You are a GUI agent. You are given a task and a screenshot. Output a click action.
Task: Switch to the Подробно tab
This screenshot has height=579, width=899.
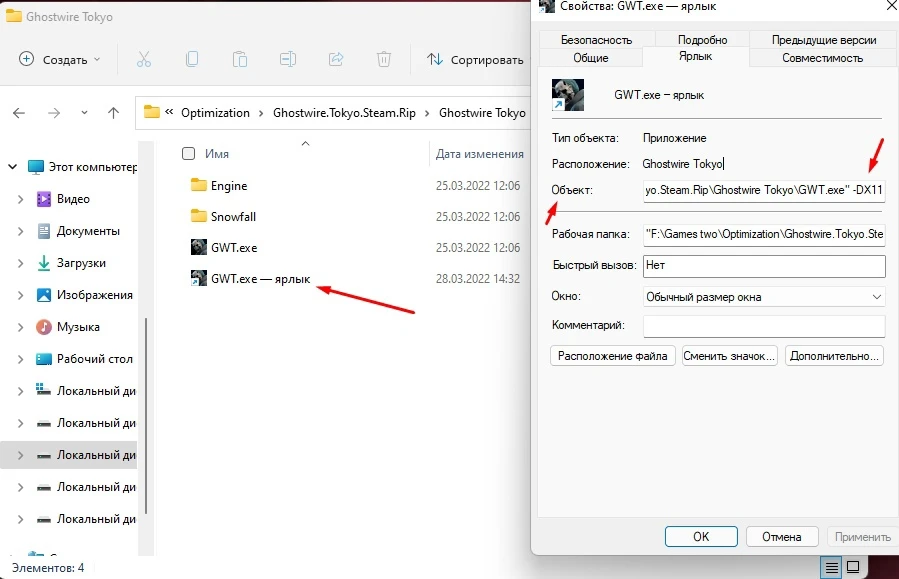[x=702, y=40]
